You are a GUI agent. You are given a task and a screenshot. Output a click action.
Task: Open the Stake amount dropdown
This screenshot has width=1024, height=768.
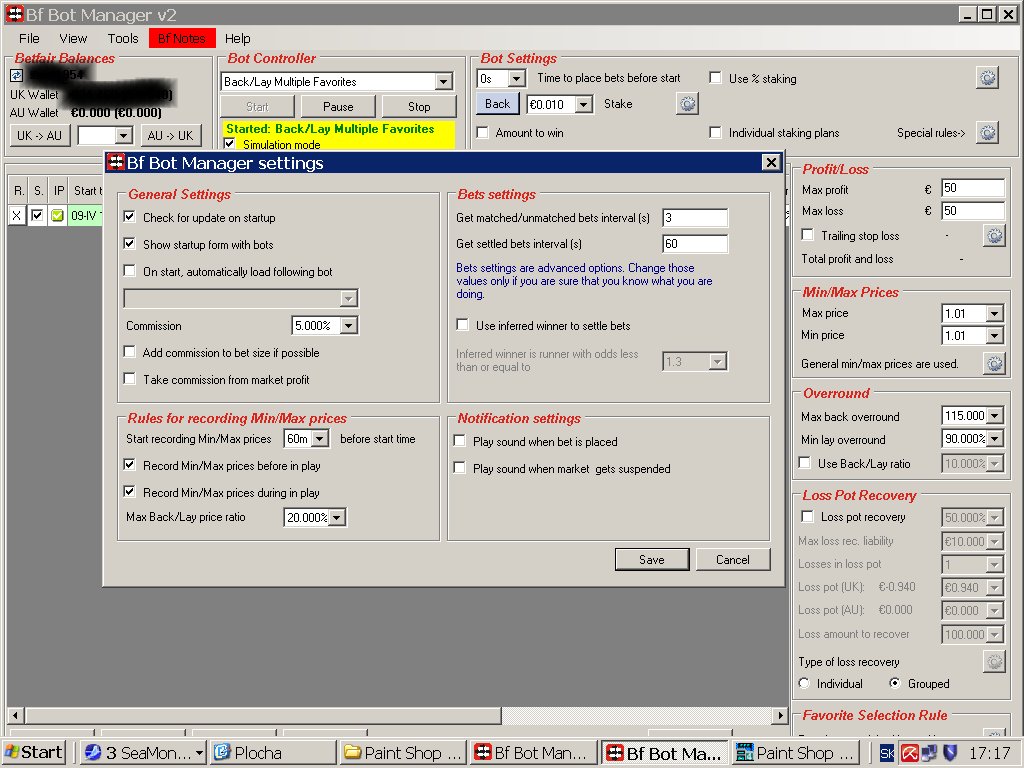(584, 104)
